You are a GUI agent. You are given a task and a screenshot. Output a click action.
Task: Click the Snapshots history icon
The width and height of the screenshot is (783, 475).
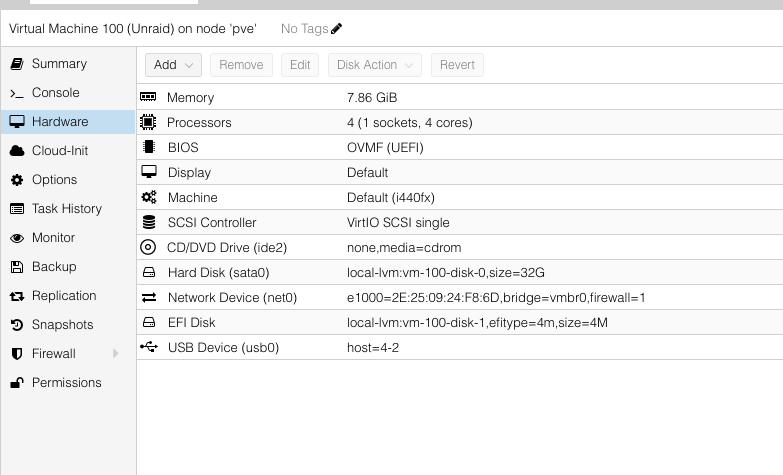point(17,325)
